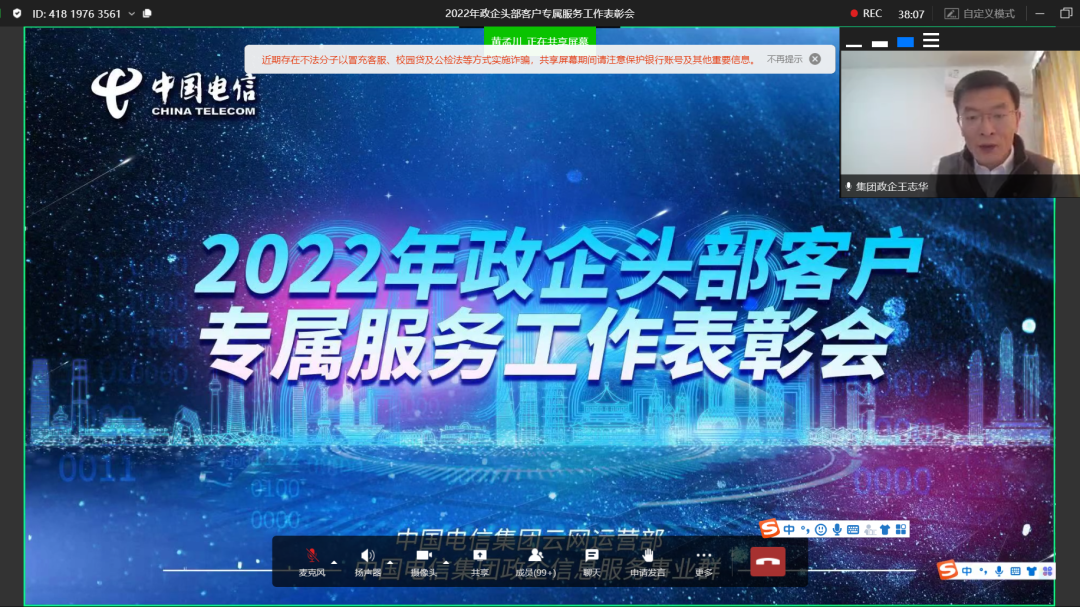Open the 更多 (more) menu

(x=703, y=562)
